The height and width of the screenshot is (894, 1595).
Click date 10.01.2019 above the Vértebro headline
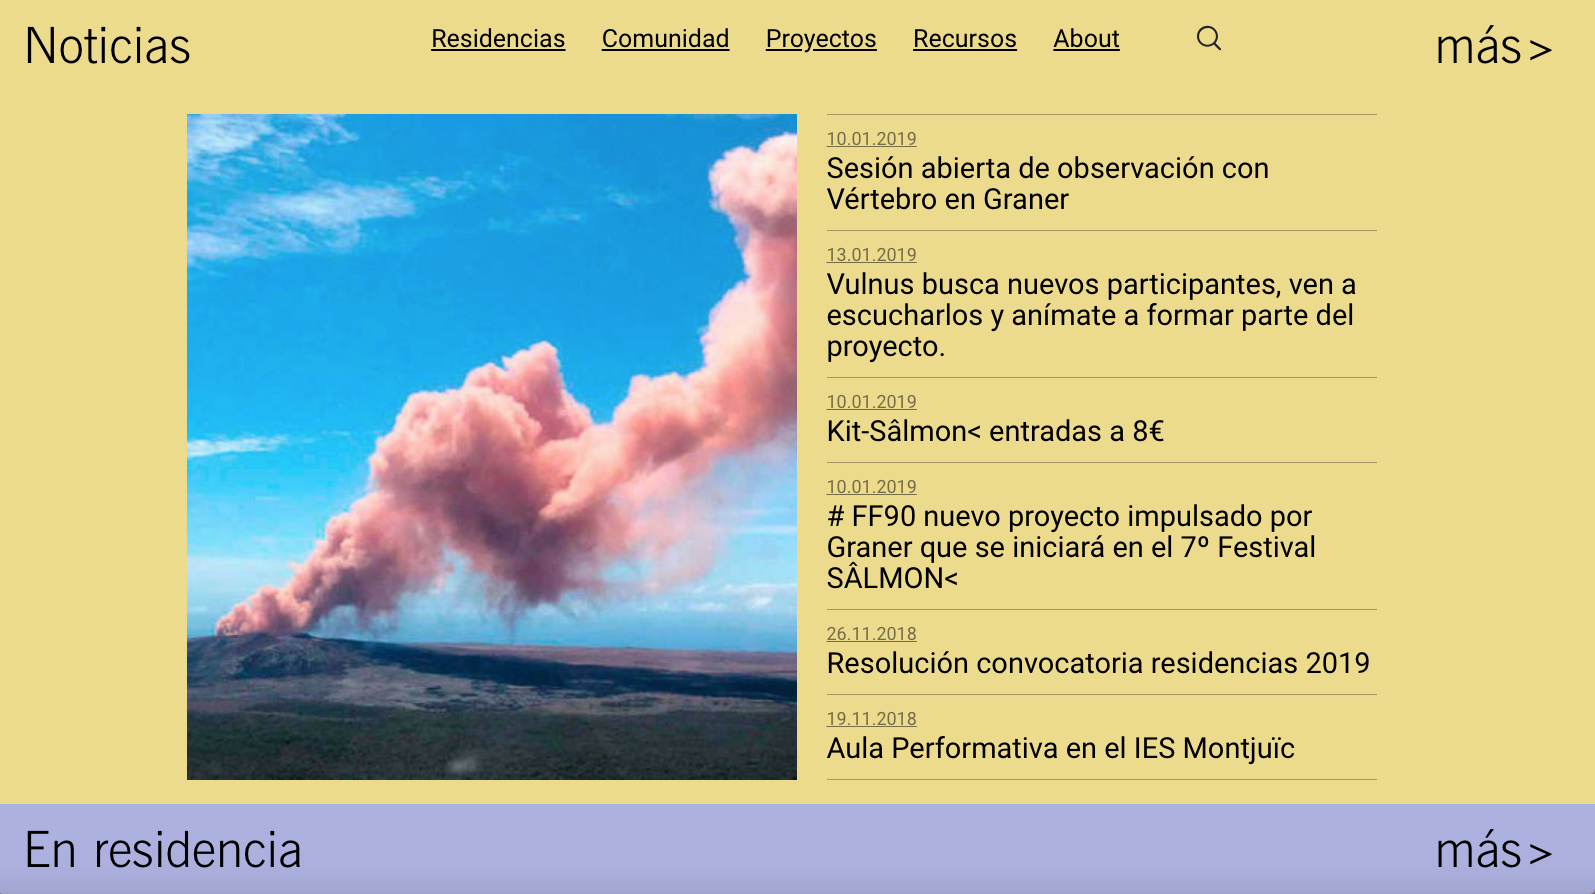pyautogui.click(x=871, y=139)
